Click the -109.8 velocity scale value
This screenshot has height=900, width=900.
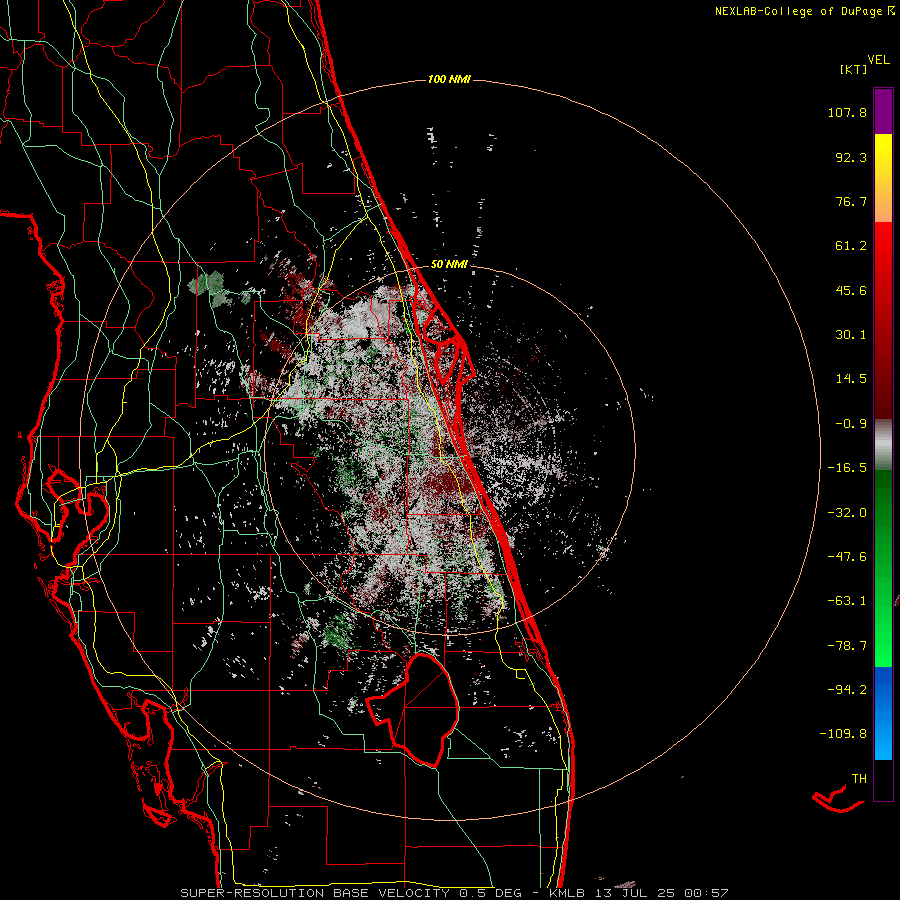(843, 734)
